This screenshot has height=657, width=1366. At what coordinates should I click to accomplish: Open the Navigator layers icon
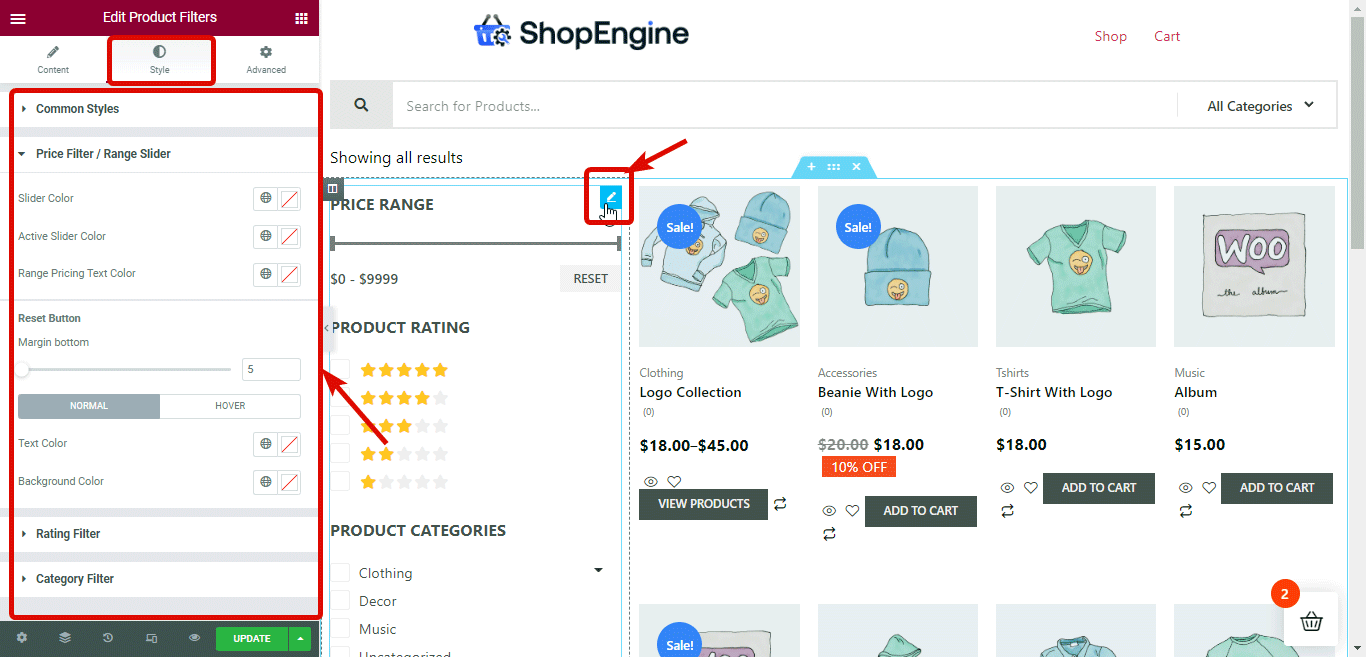point(65,638)
